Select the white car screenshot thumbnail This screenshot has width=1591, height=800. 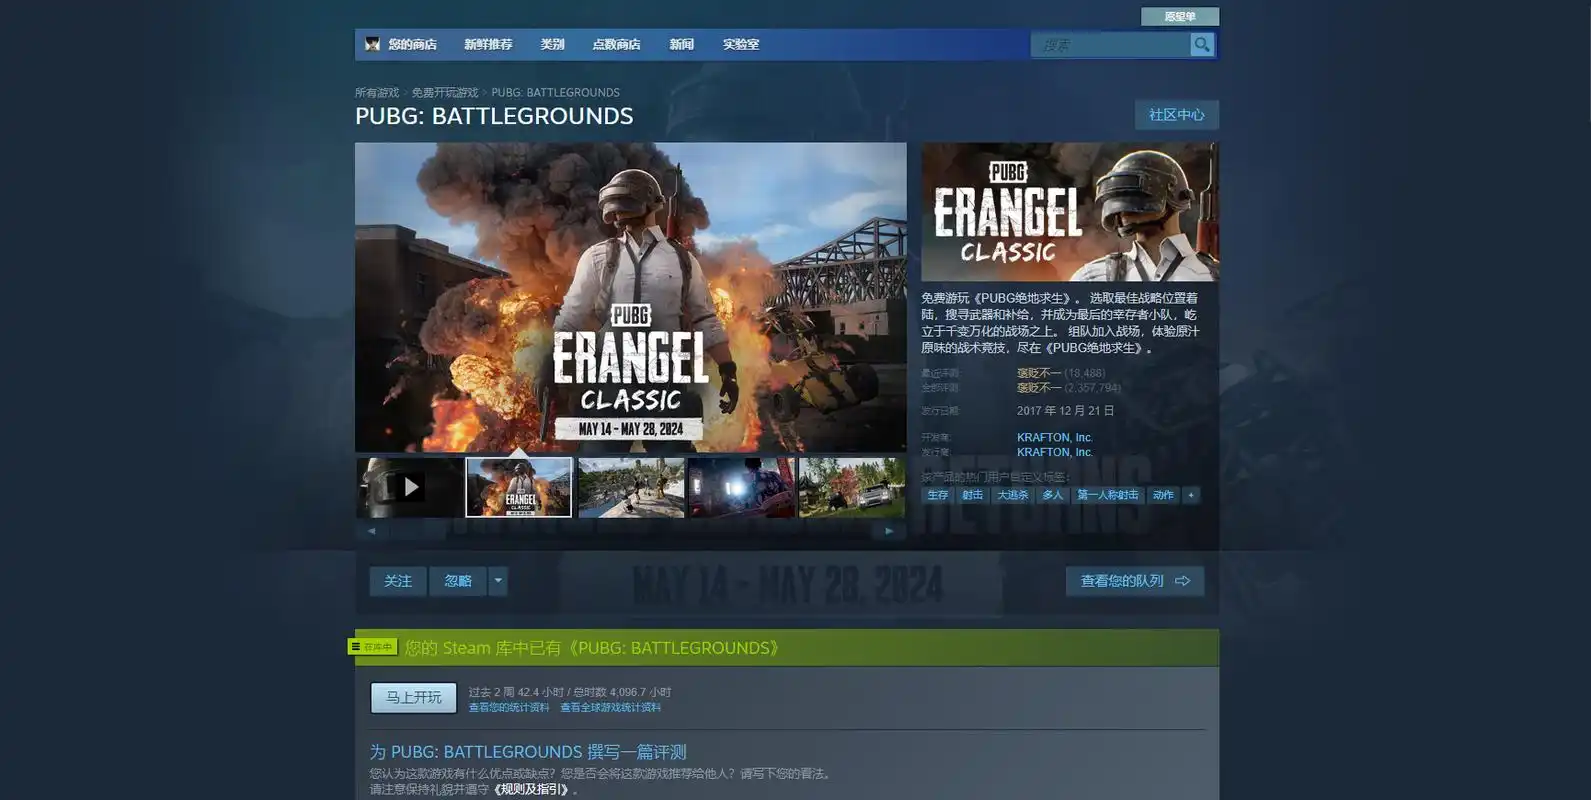click(x=852, y=487)
